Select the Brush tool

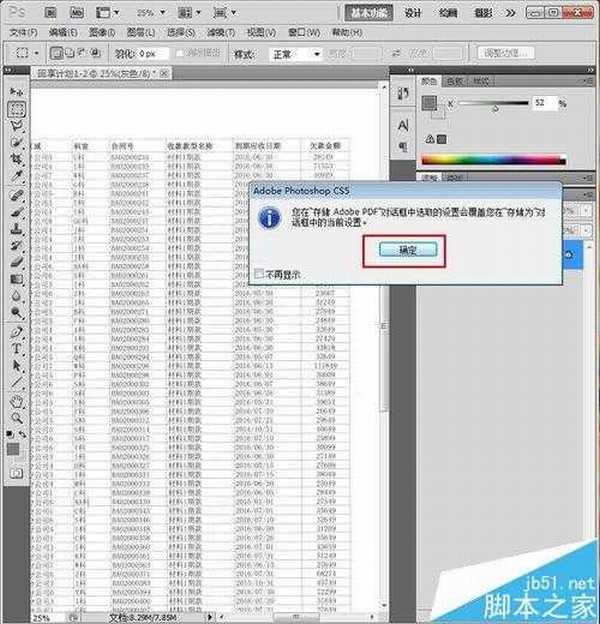17,212
